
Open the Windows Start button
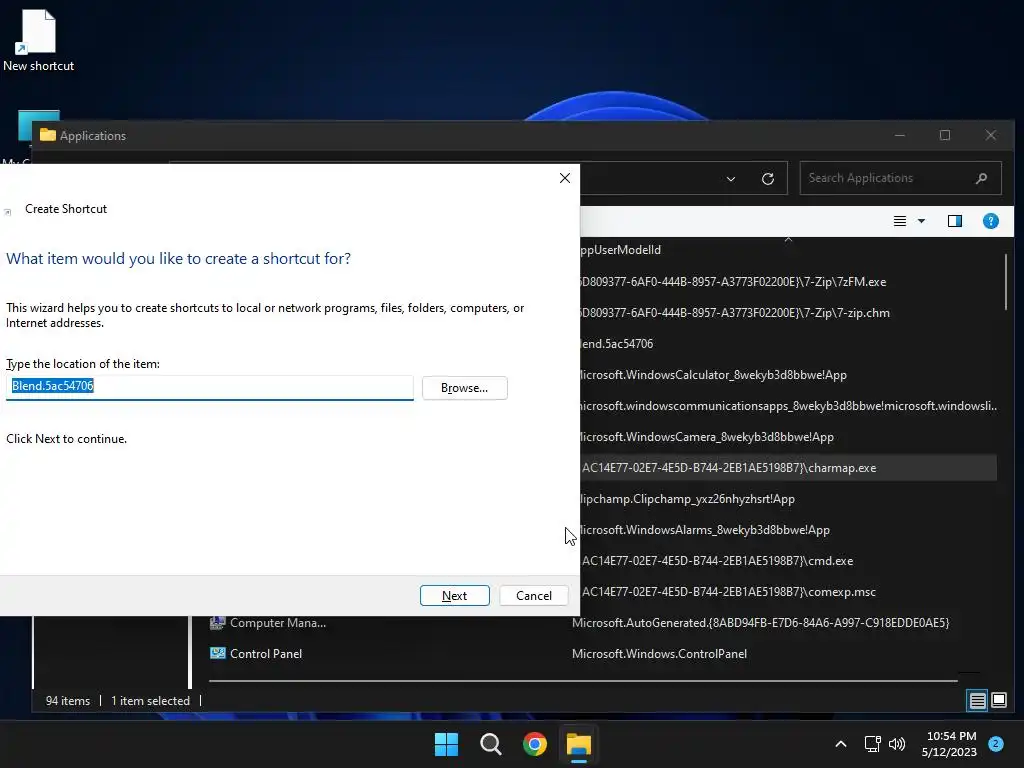pyautogui.click(x=447, y=744)
